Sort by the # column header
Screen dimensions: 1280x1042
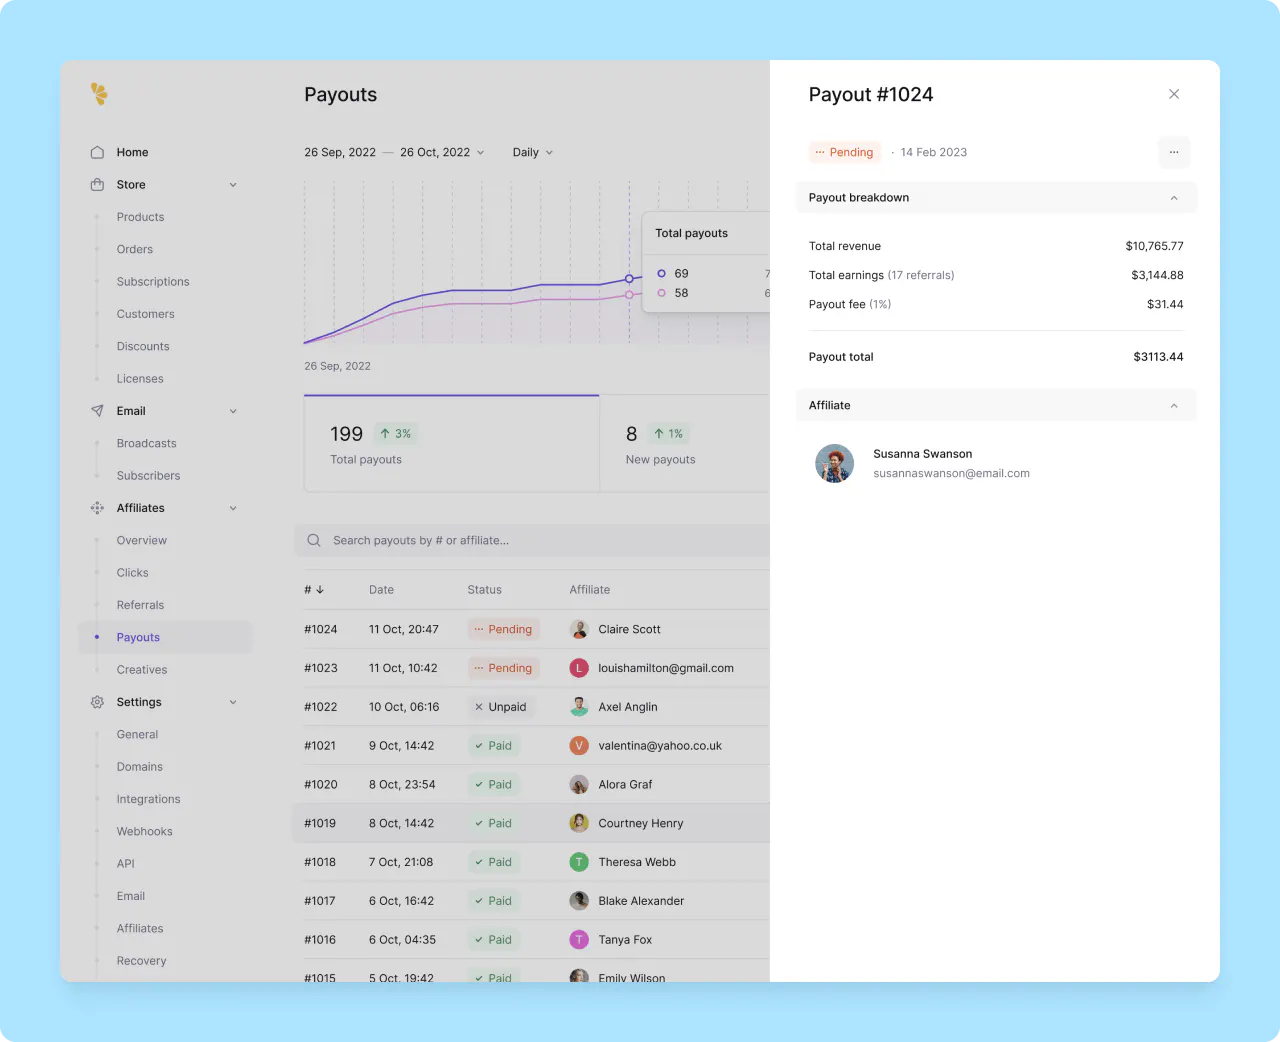click(x=314, y=590)
